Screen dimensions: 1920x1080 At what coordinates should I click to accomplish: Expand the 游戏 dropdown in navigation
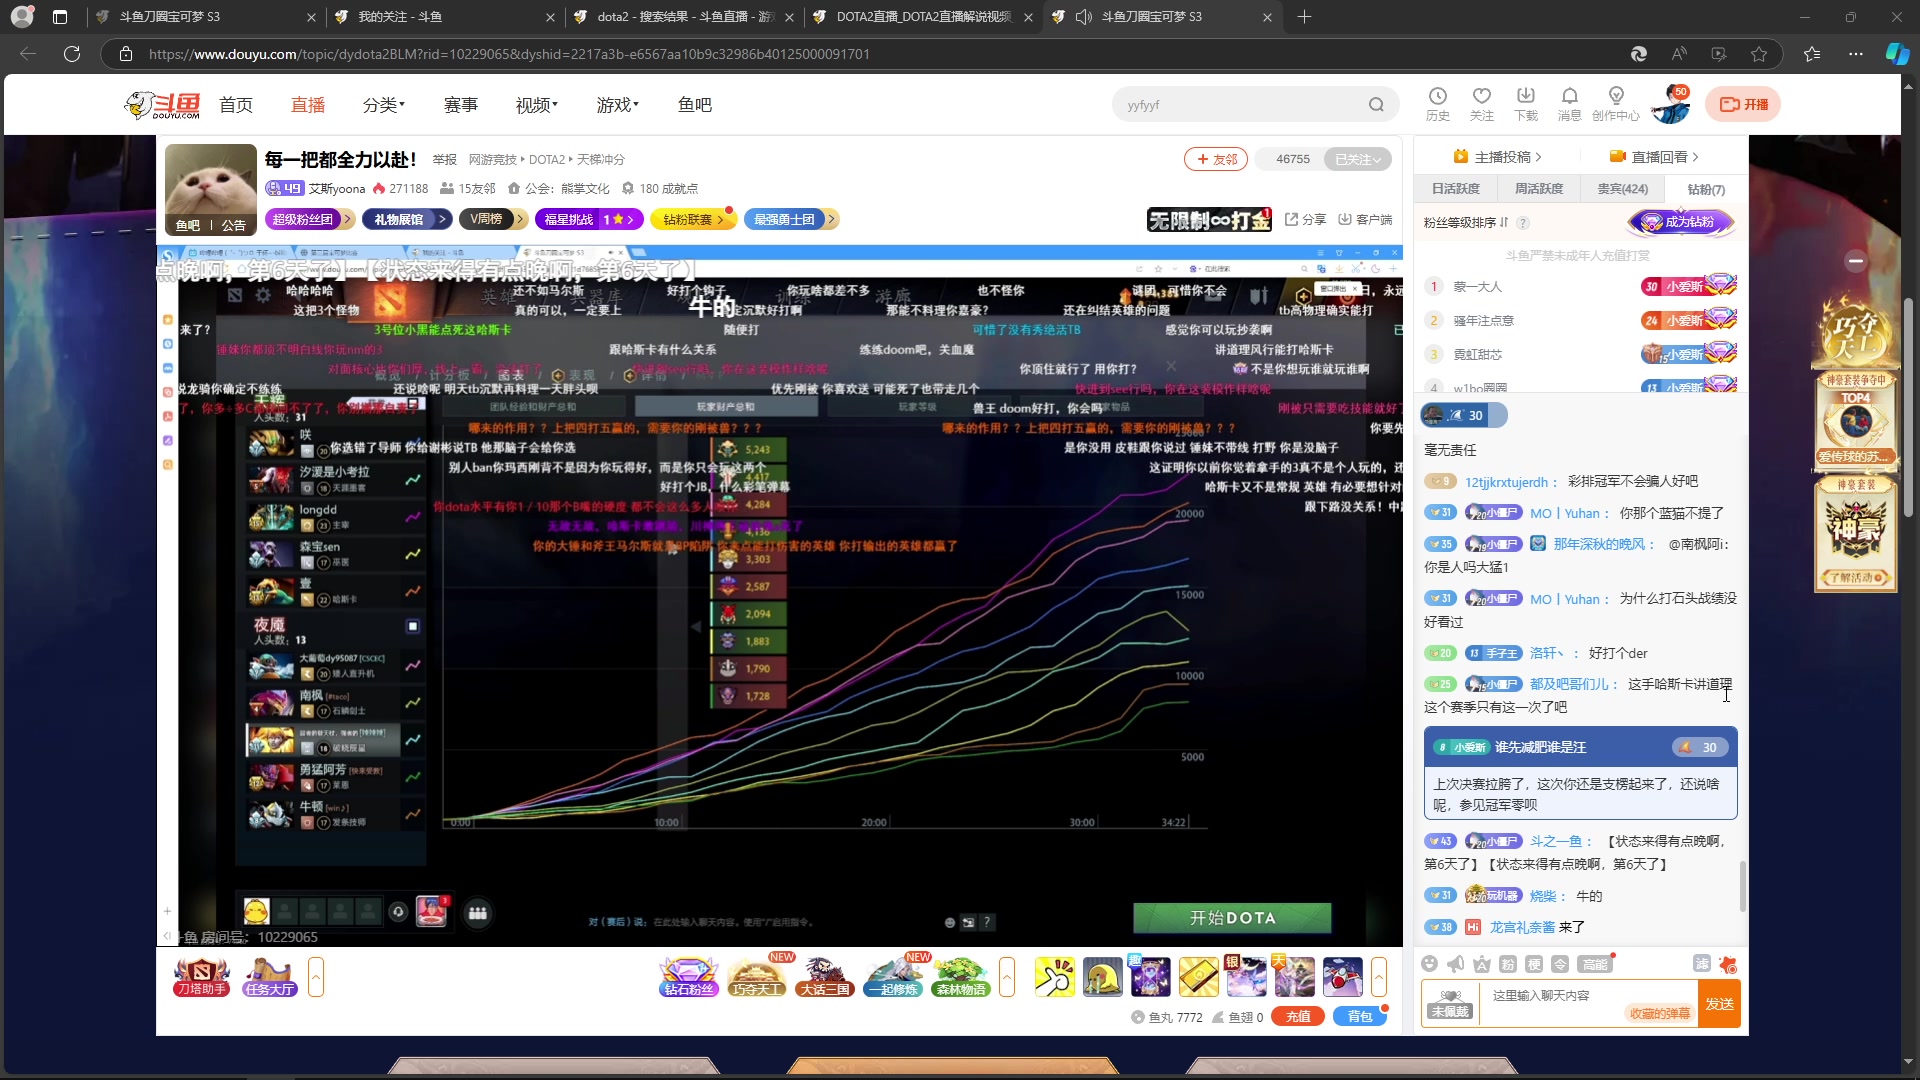(x=618, y=105)
